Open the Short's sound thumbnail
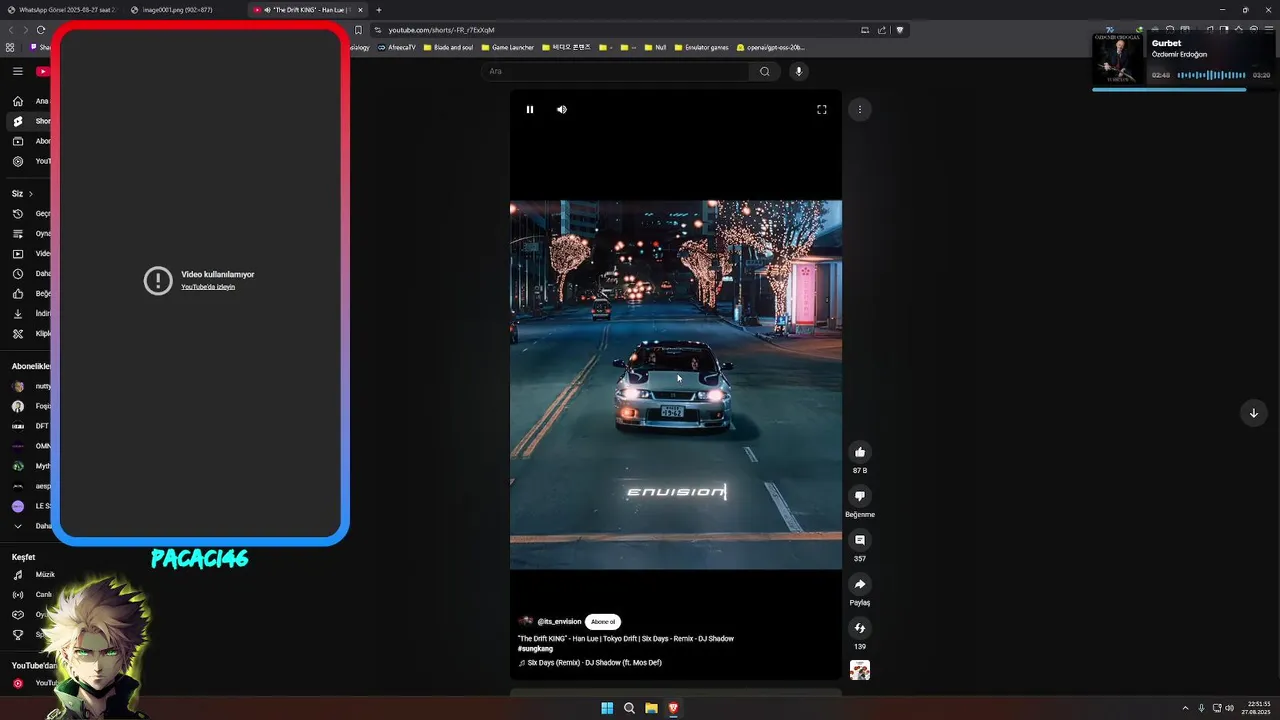 click(x=860, y=670)
